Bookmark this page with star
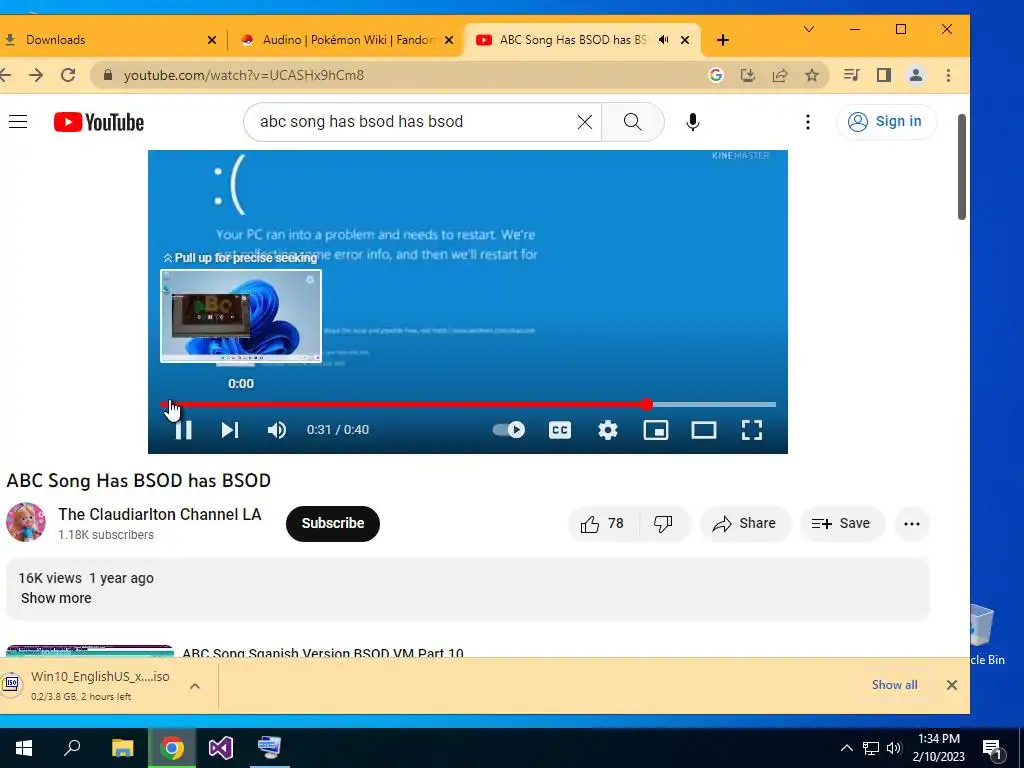 pos(812,75)
